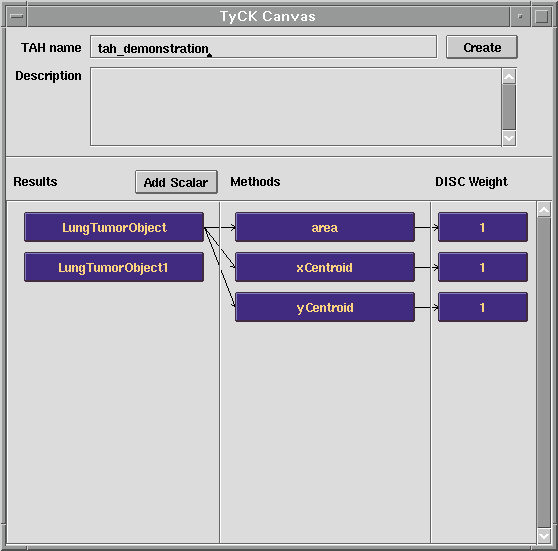This screenshot has width=558, height=551.
Task: Click the small minimize dot in title bar
Action: (x=520, y=16)
